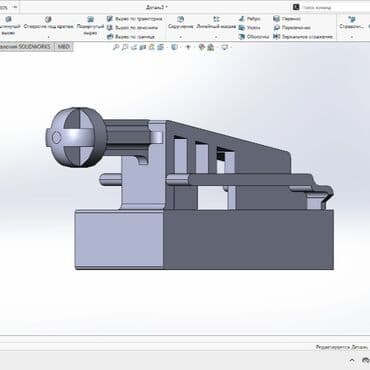The width and height of the screenshot is (370, 370).
Task: Open the SOLIDWORKS Add-Ins tab
Action: click(x=26, y=47)
